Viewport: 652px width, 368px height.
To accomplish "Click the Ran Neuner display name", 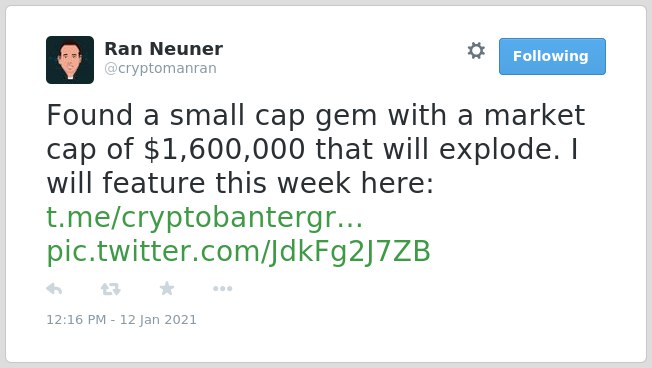I will click(x=164, y=49).
